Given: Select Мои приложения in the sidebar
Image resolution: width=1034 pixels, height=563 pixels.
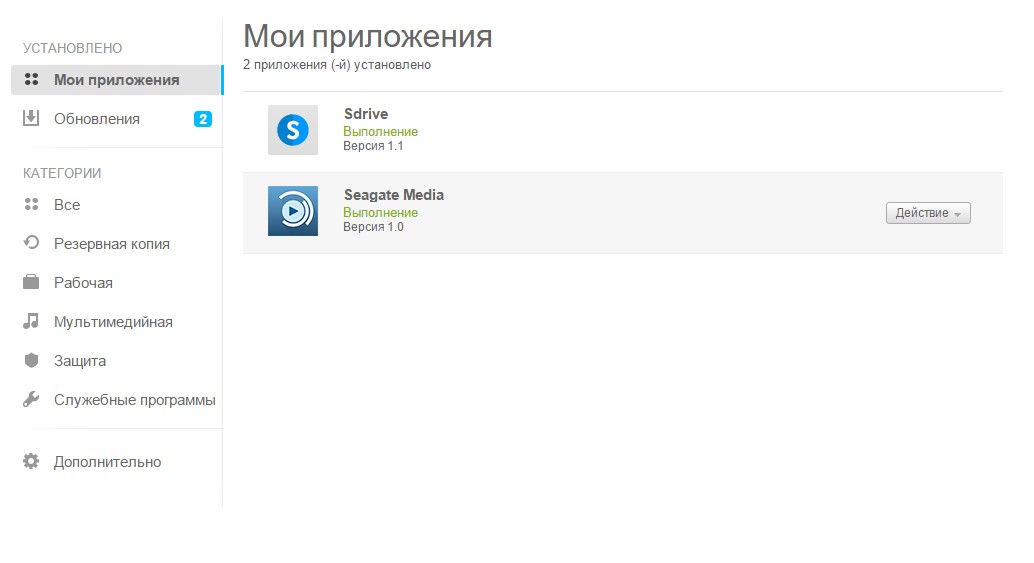Looking at the screenshot, I should [x=117, y=80].
